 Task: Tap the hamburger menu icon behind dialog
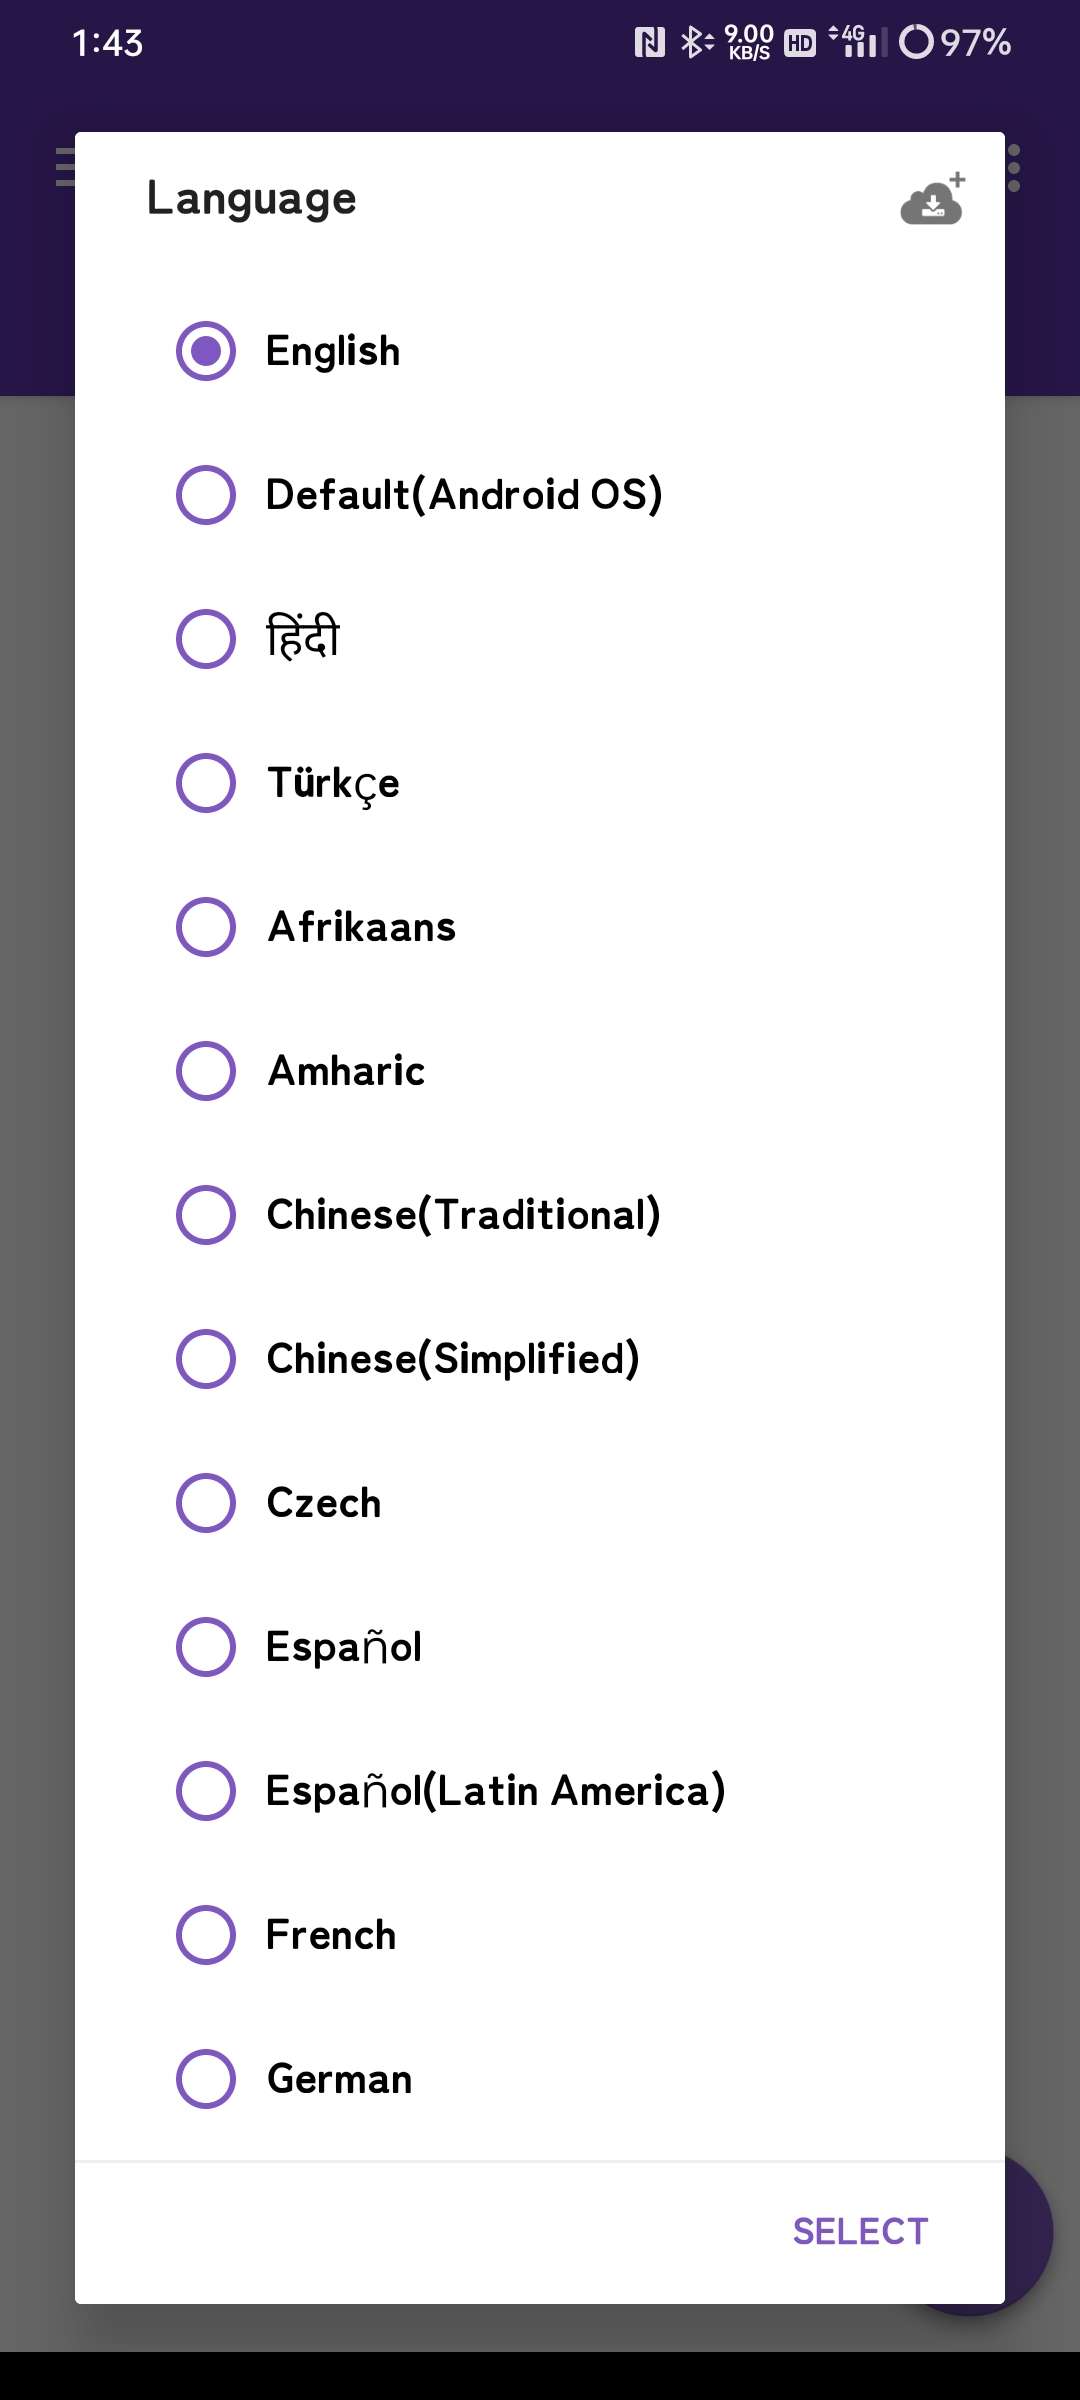tap(64, 167)
